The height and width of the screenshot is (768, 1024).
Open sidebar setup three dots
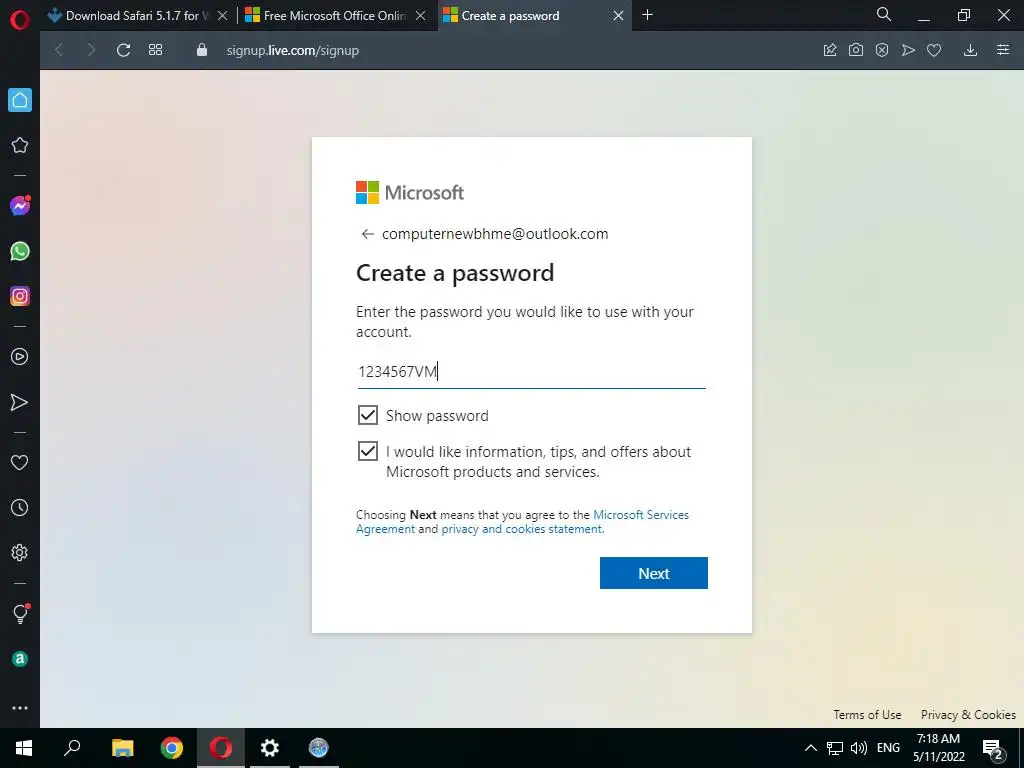[20, 708]
